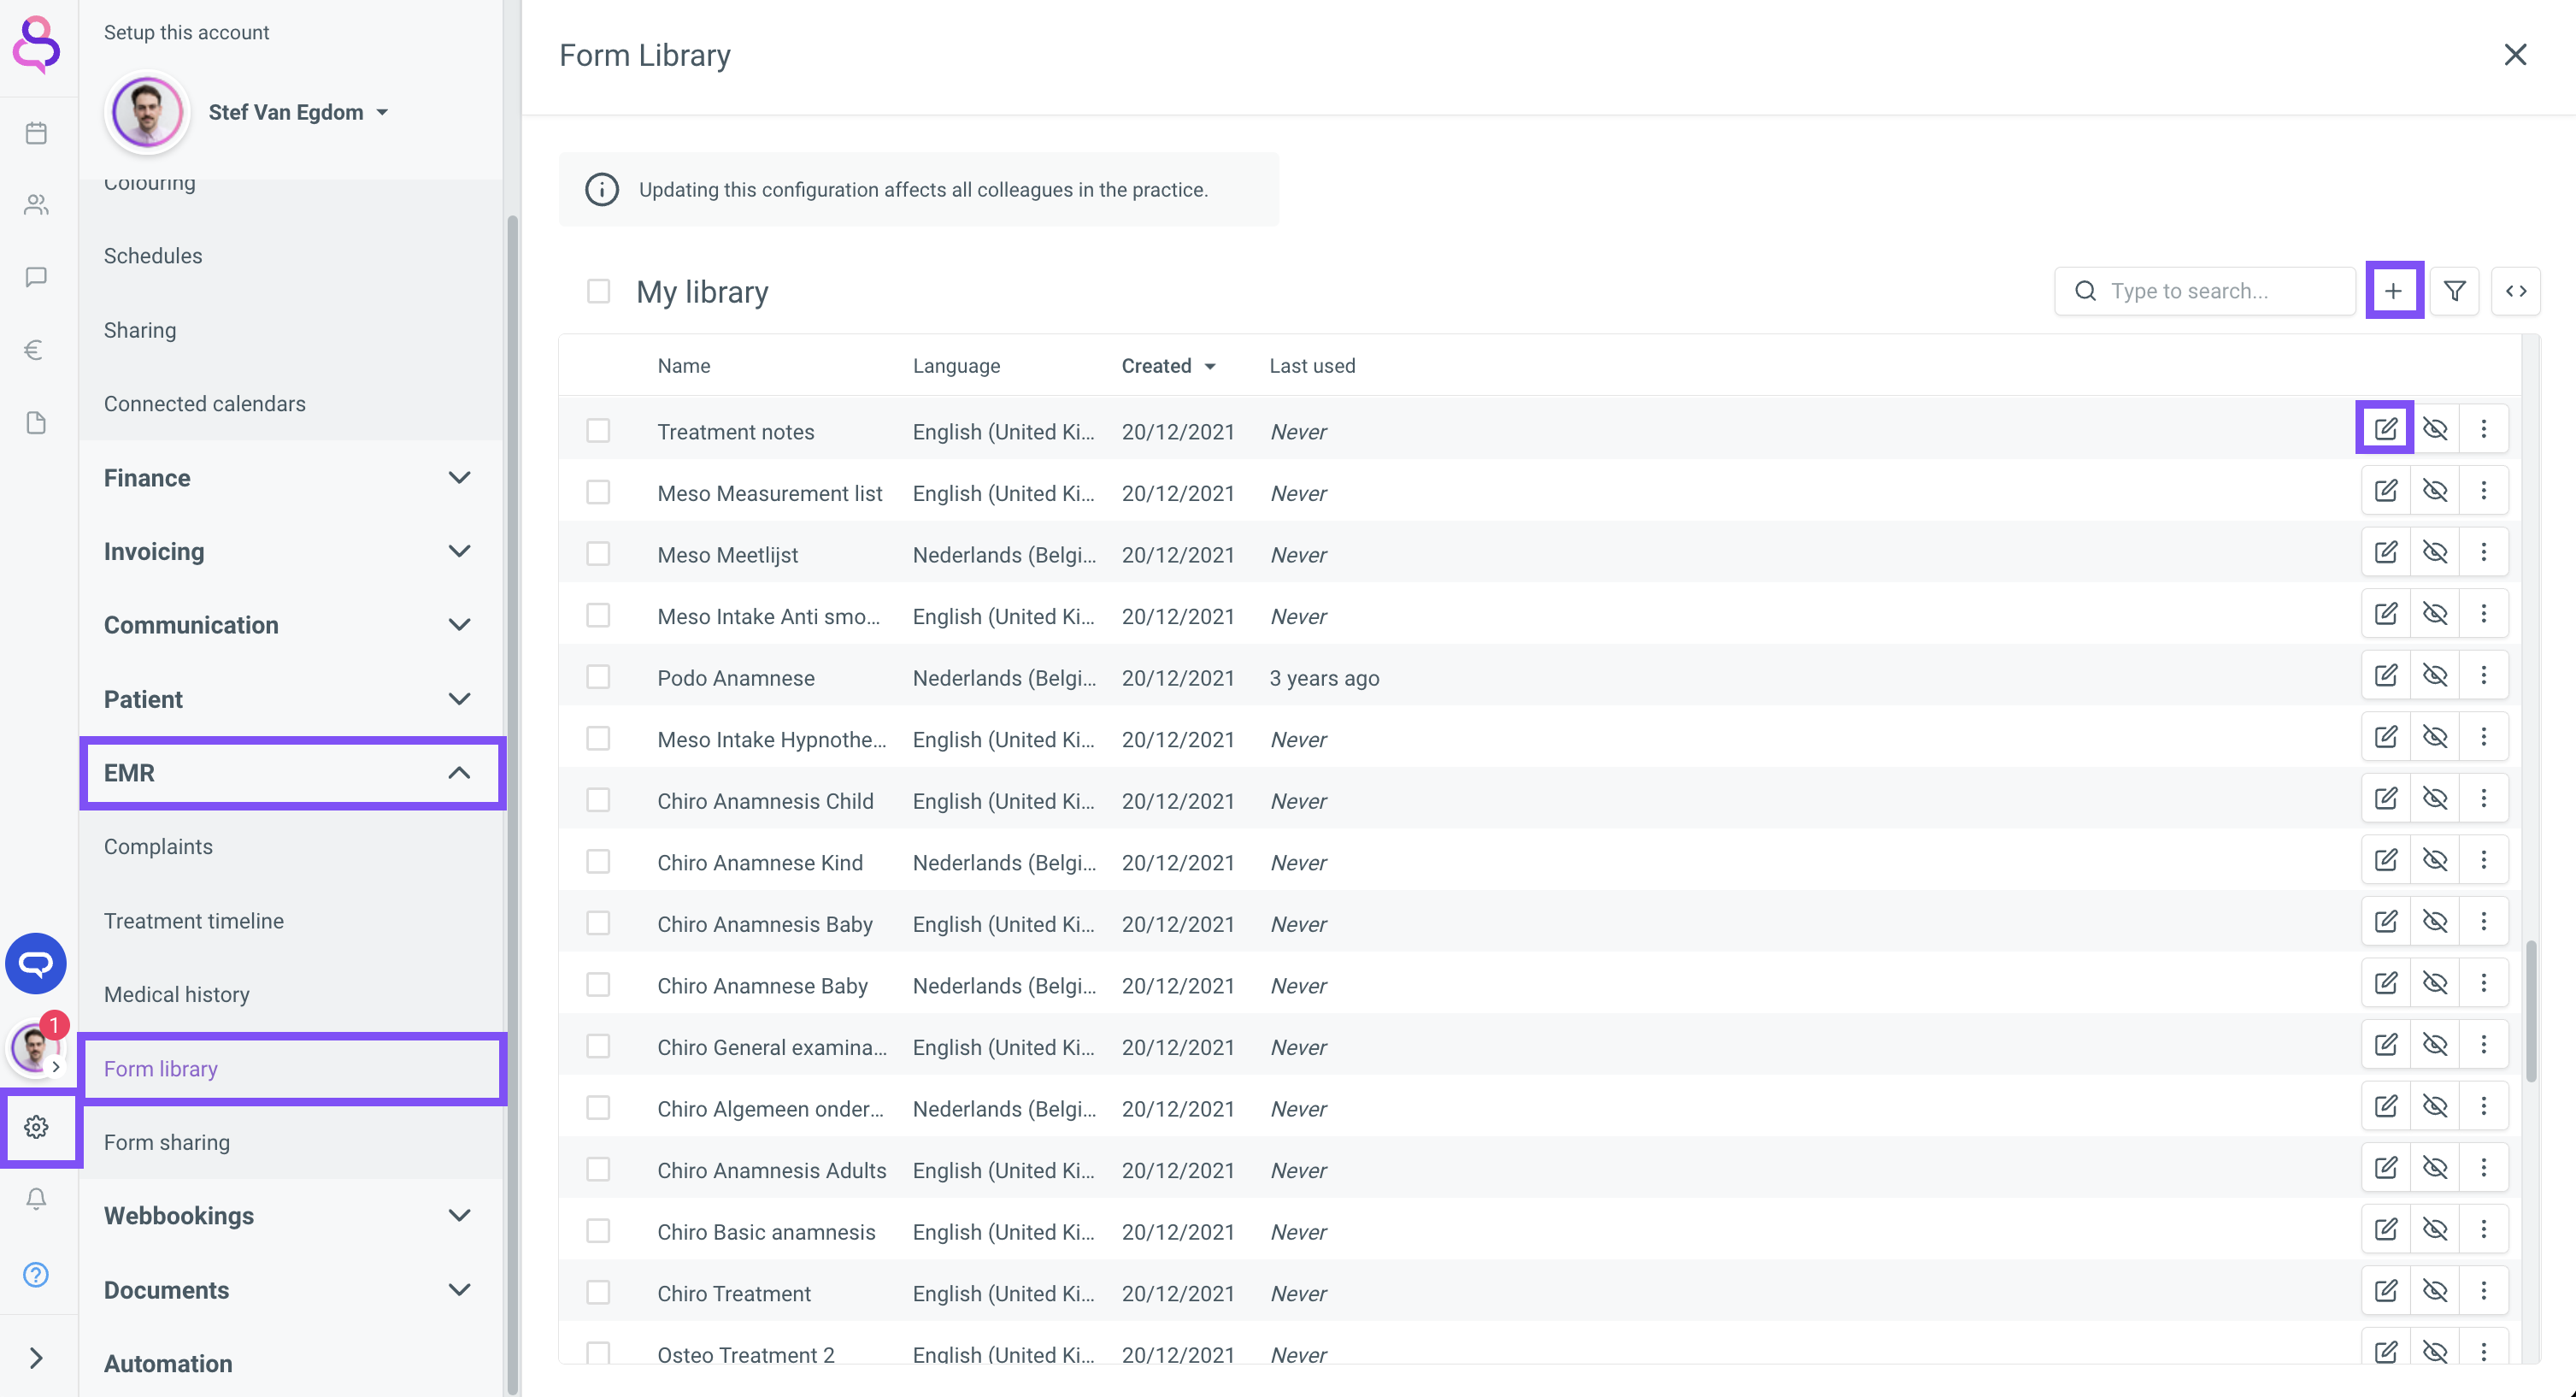Open the Schedules settings item

click(290, 256)
